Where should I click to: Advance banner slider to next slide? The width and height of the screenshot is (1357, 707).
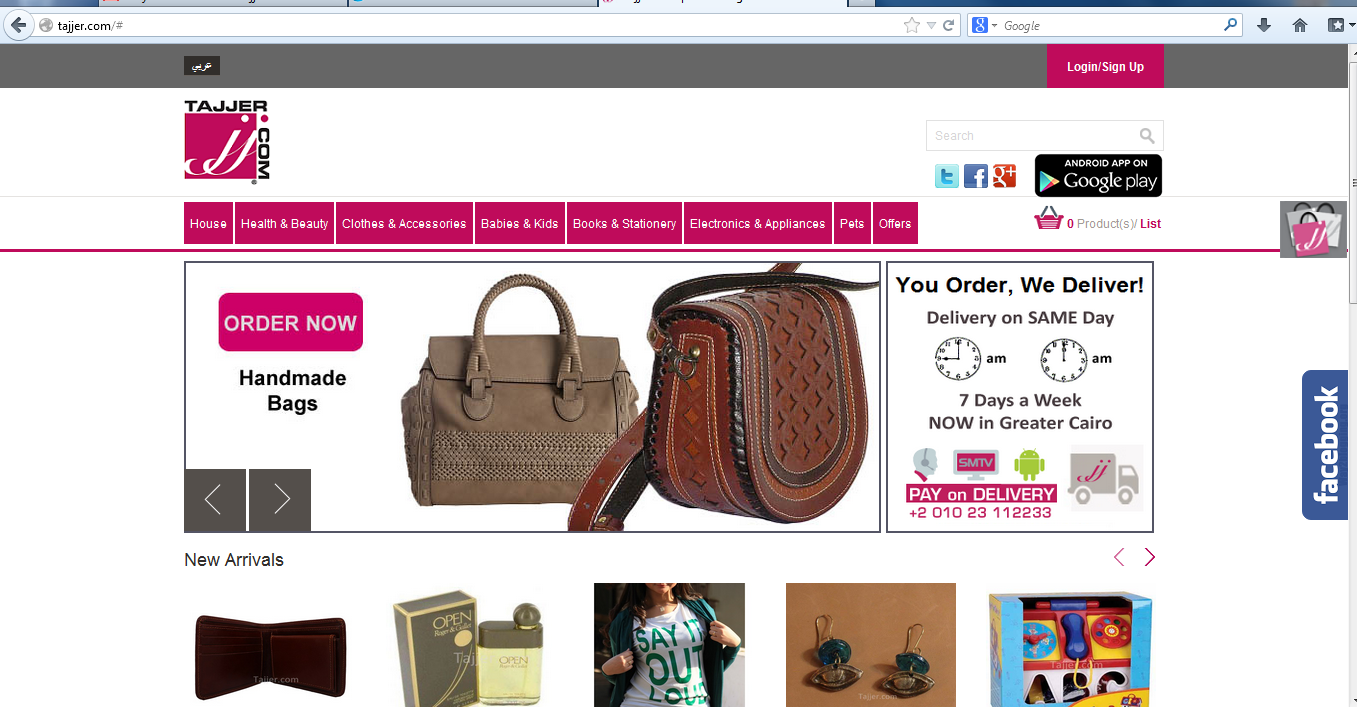tap(280, 500)
